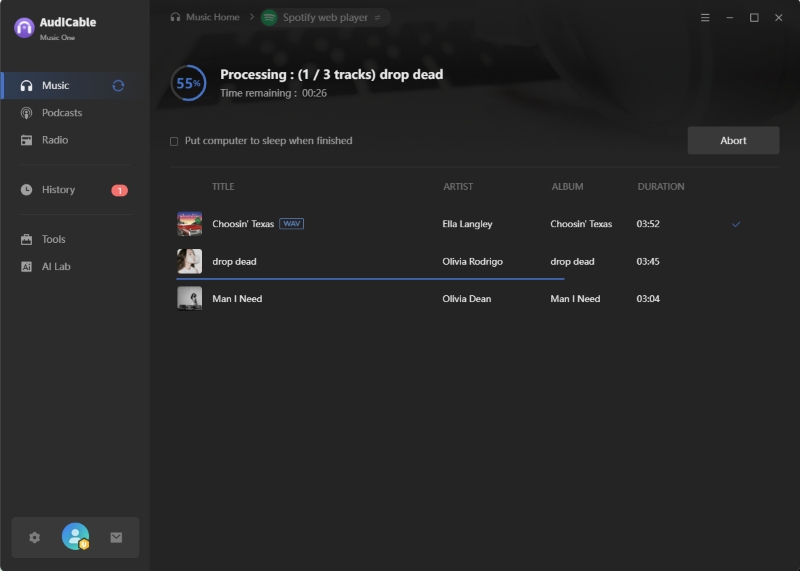This screenshot has width=800, height=571.
Task: Click the Choosin' Texas album thumbnail
Action: pyautogui.click(x=189, y=224)
